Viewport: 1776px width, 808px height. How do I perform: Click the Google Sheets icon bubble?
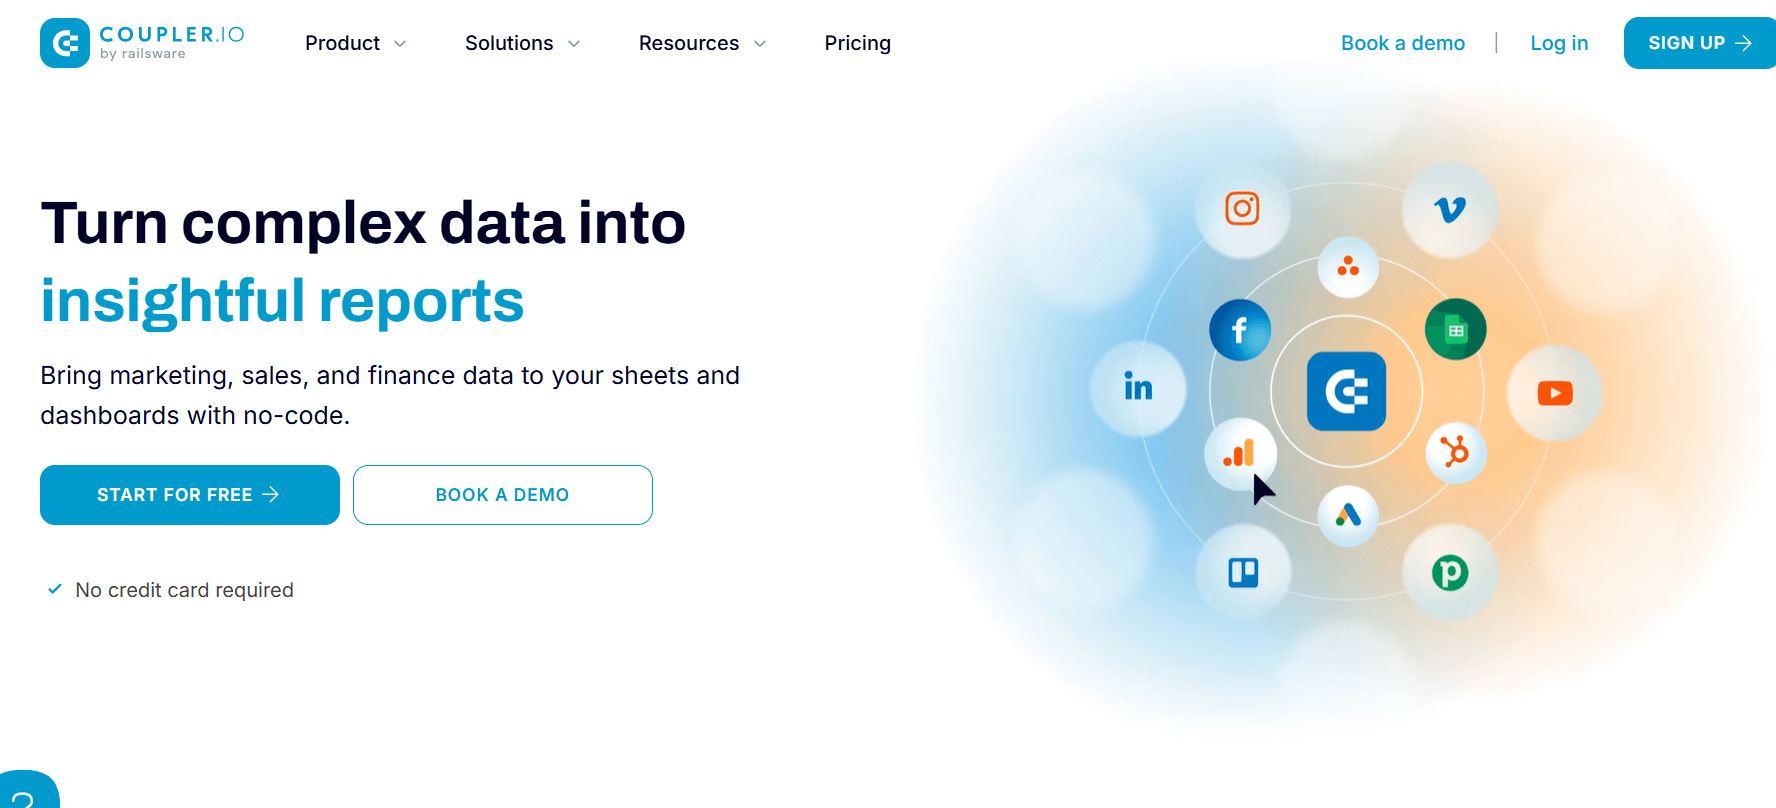(x=1455, y=329)
